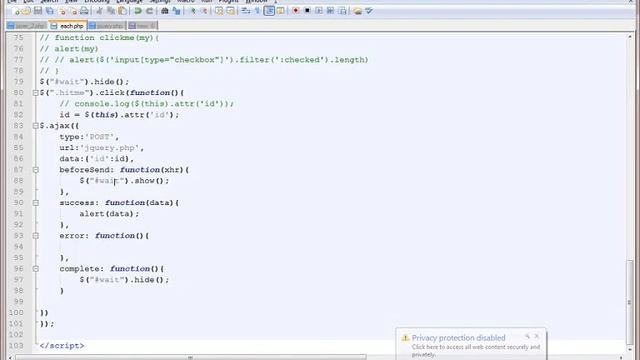
Task: Click the "data:{'id':id}," text
Action: (96, 159)
